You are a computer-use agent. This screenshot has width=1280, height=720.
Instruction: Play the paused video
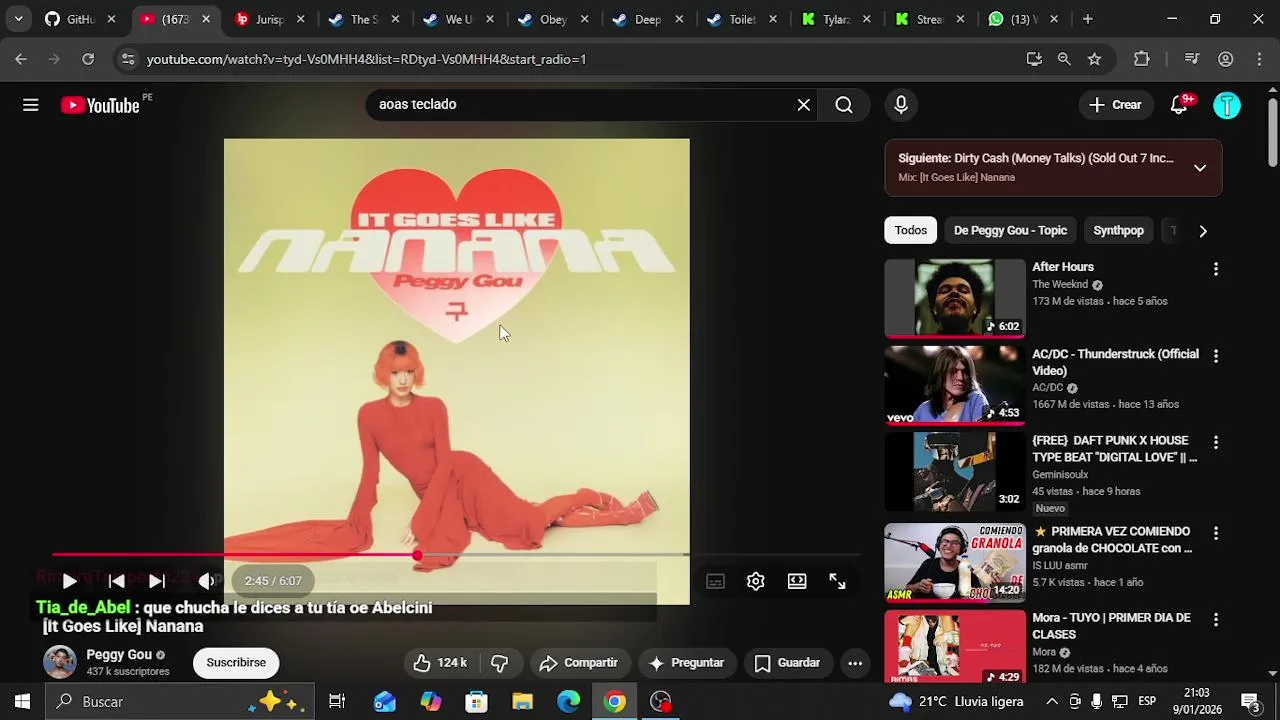(69, 581)
